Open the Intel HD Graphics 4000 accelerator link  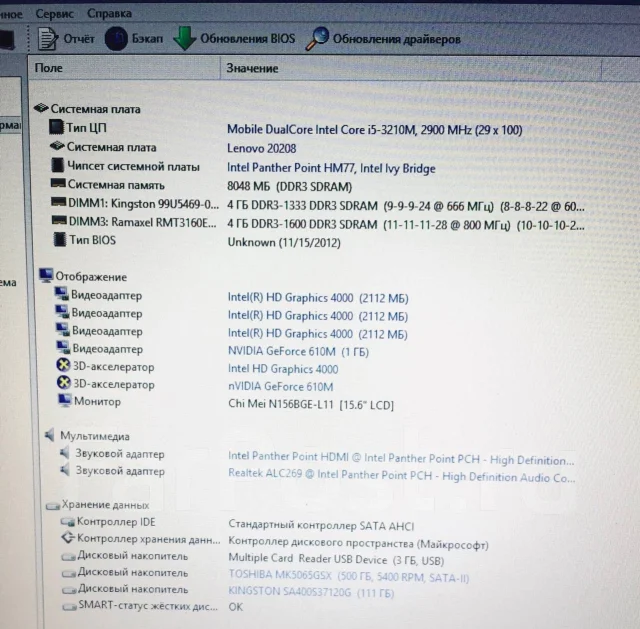(x=283, y=369)
